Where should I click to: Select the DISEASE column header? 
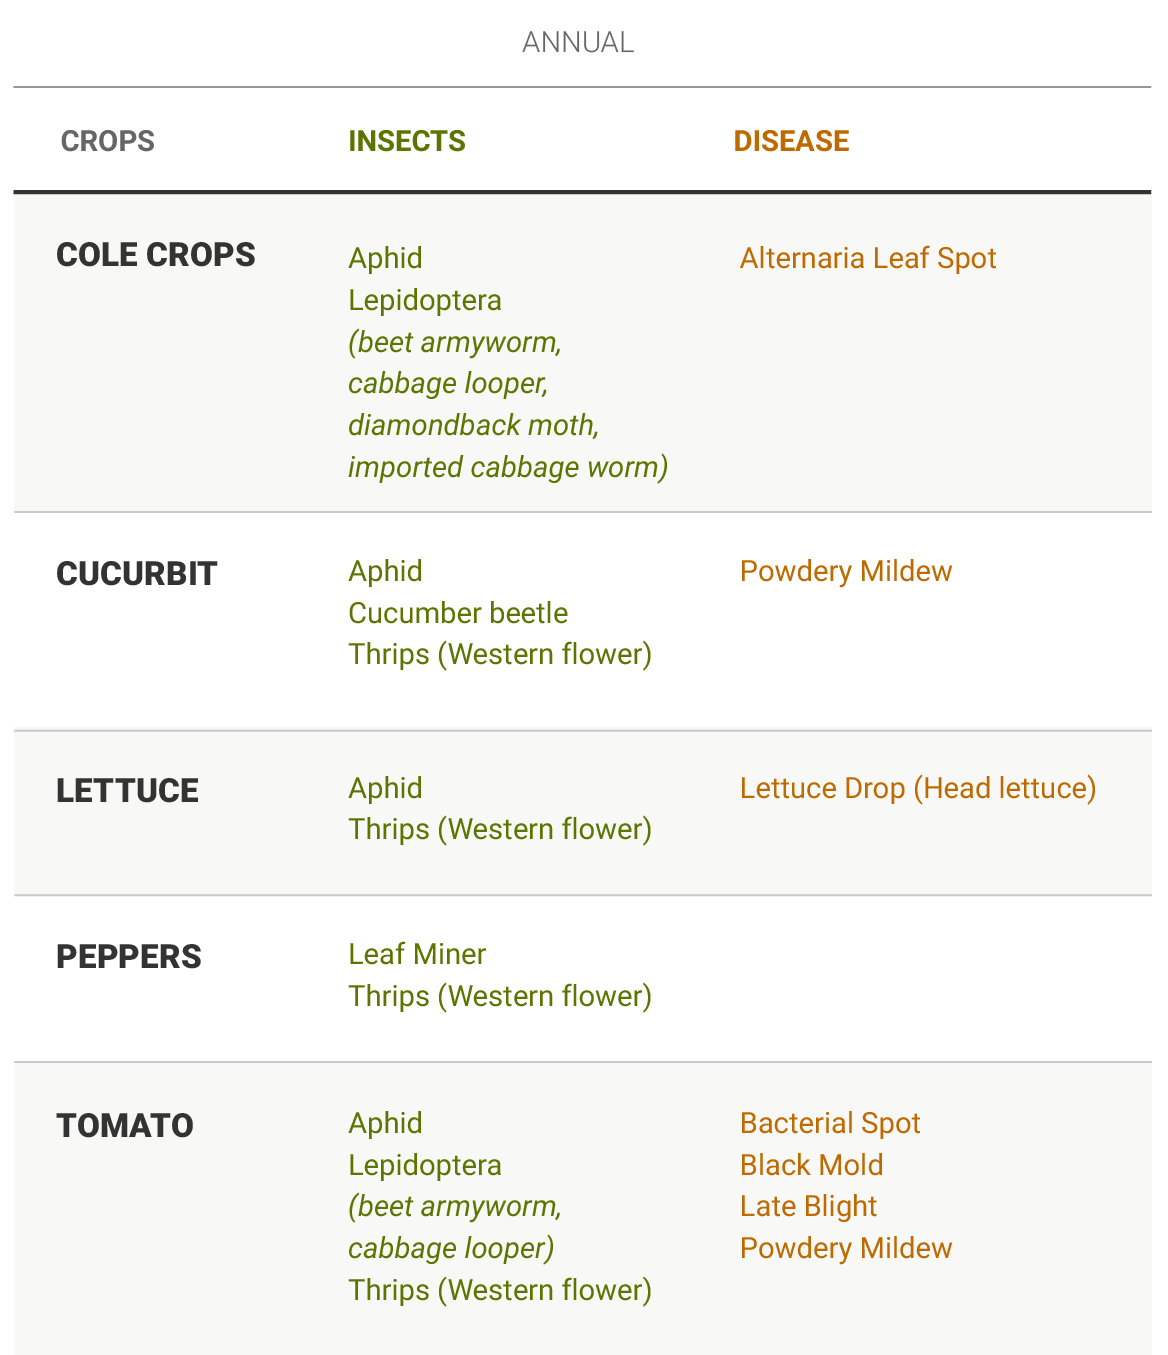[791, 141]
